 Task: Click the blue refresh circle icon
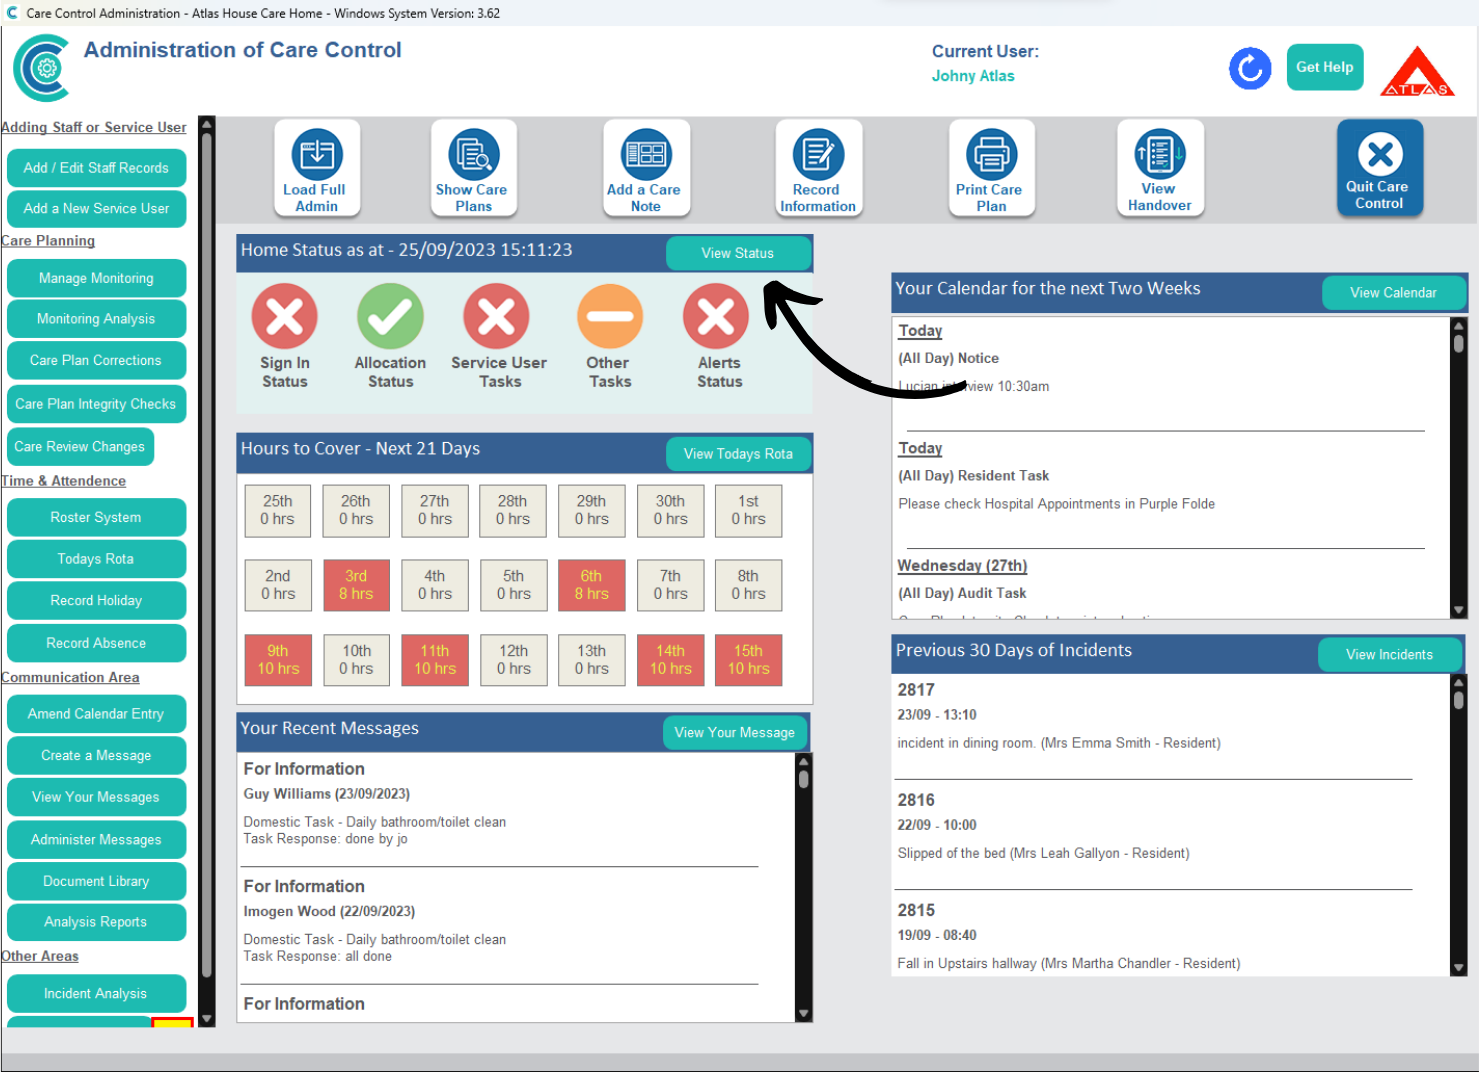(x=1249, y=69)
